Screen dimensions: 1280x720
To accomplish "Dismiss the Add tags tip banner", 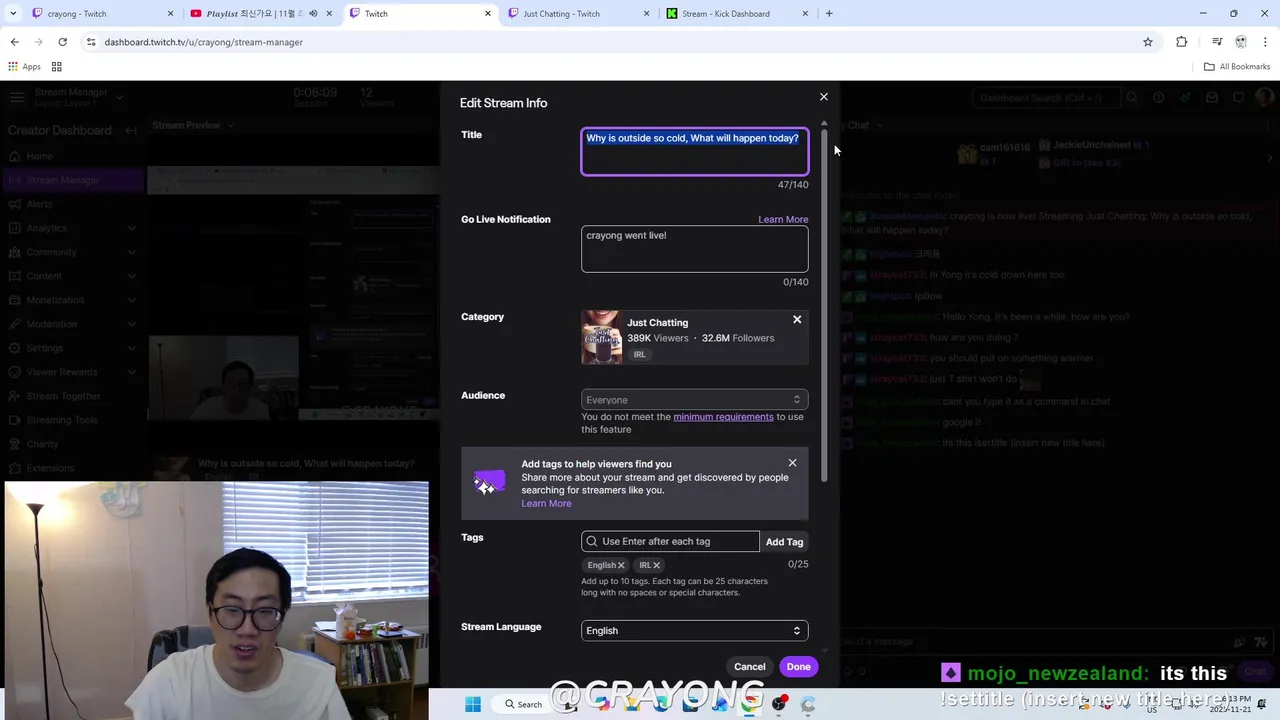I will point(792,463).
